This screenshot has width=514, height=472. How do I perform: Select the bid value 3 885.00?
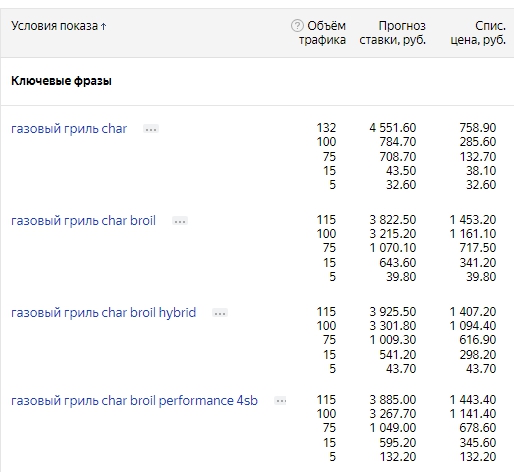(393, 400)
